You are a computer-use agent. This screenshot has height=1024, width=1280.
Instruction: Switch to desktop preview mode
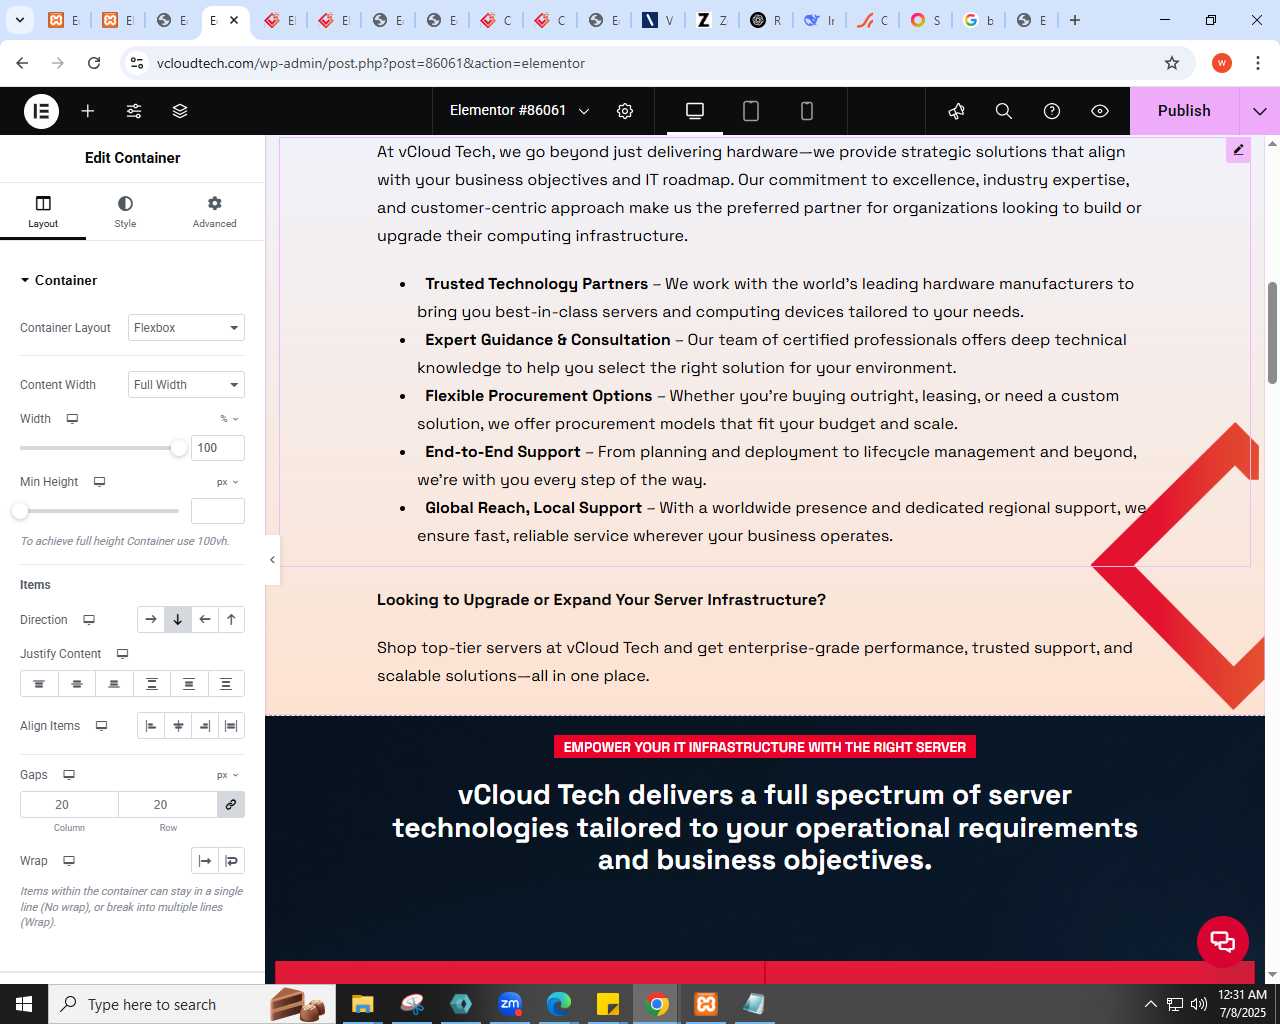click(x=695, y=111)
